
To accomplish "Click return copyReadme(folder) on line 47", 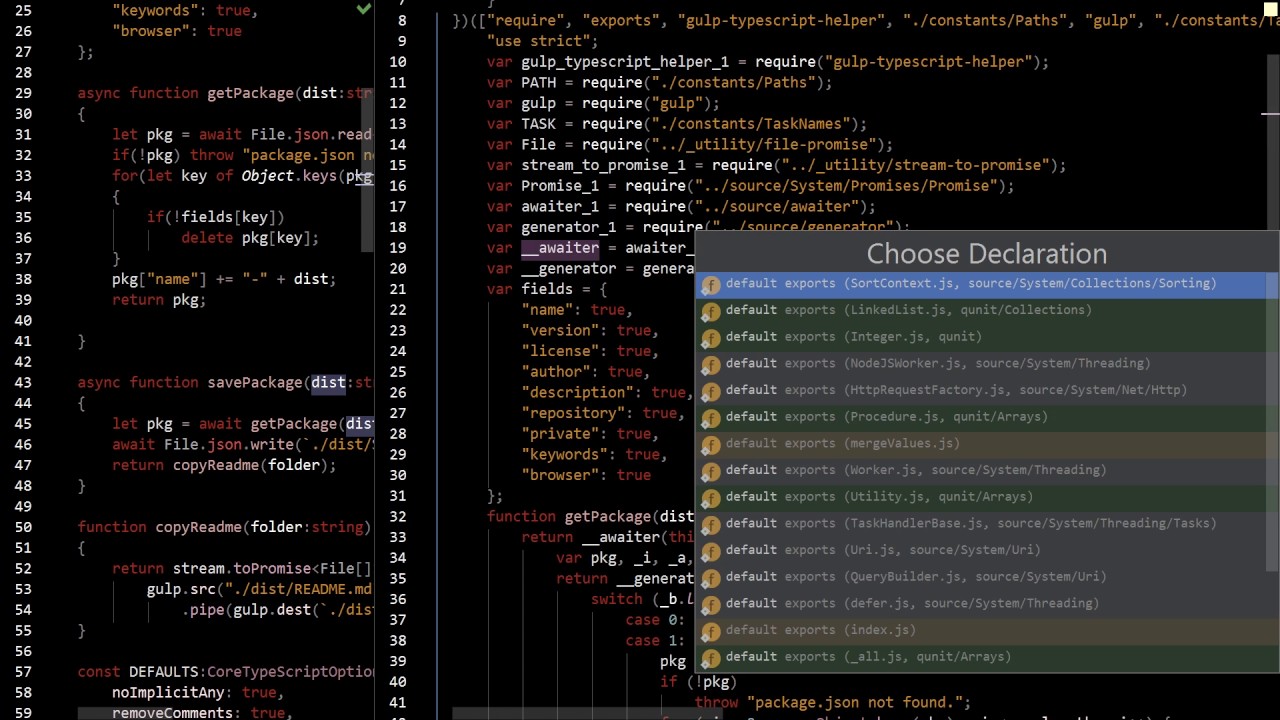I will 224,465.
